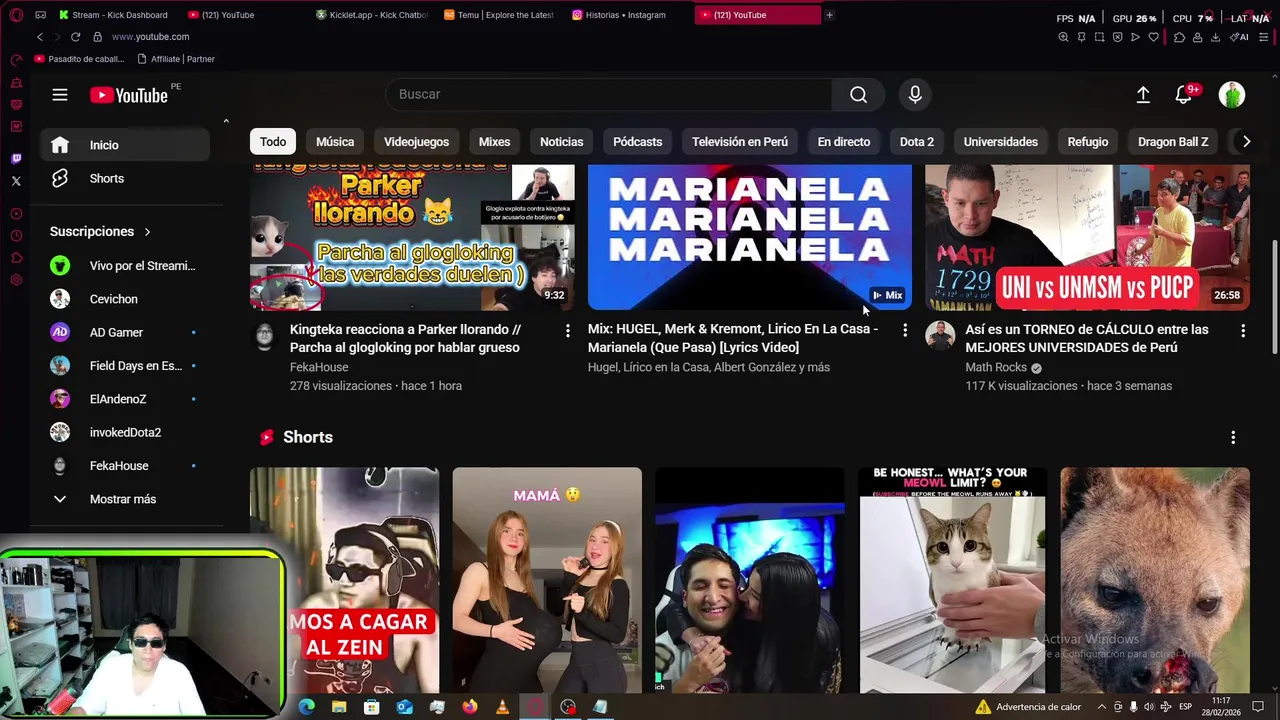Click the Opera zoom/search page icon in the toolbar
This screenshot has height=720, width=1280.
pyautogui.click(x=1063, y=37)
